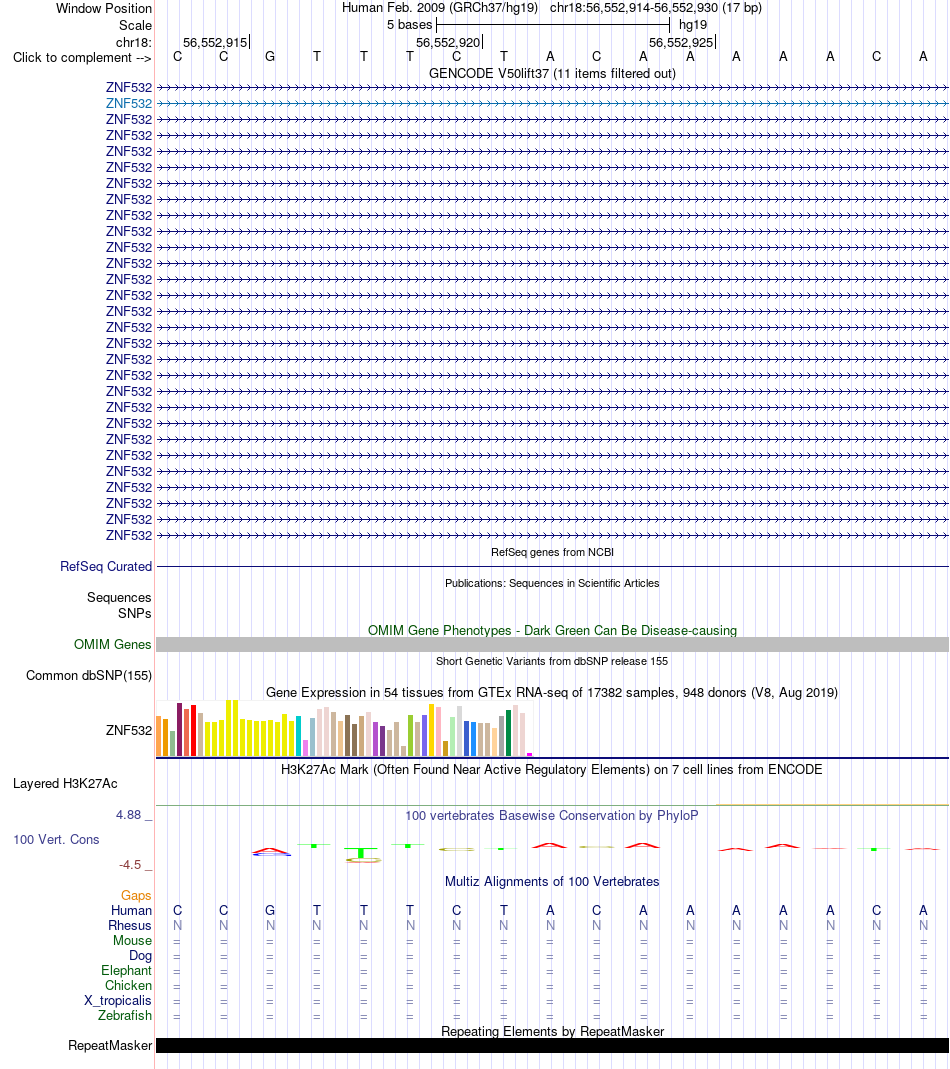
Task: Click the "Sequences" track label
Action: coord(119,597)
